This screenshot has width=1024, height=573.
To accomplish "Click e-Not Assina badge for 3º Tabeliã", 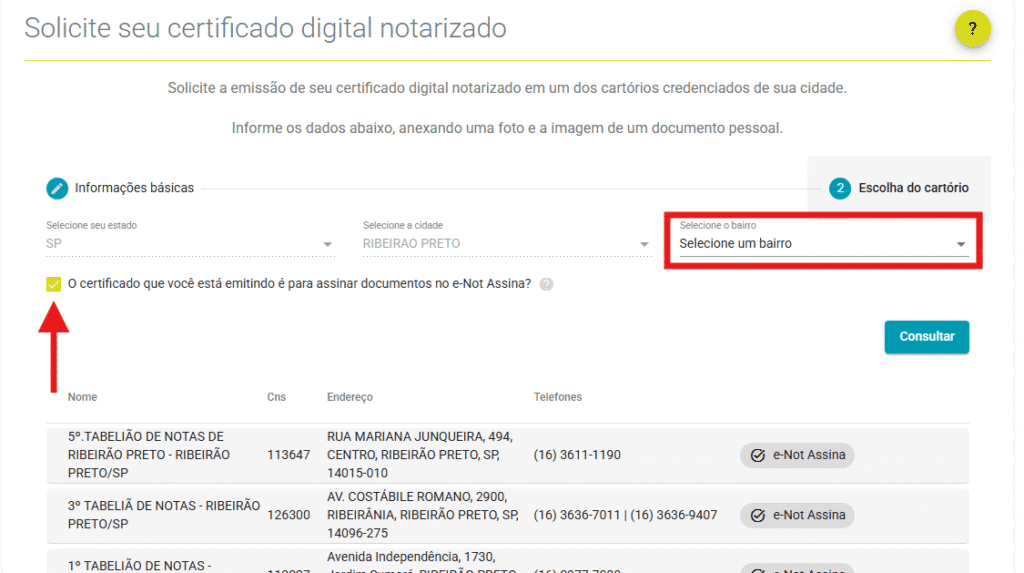I will click(x=797, y=515).
